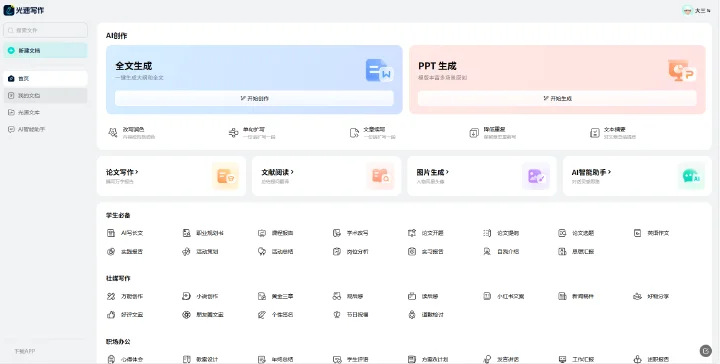Click the 心得体会 label
Image resolution: width=720 pixels, height=364 pixels.
[132, 359]
